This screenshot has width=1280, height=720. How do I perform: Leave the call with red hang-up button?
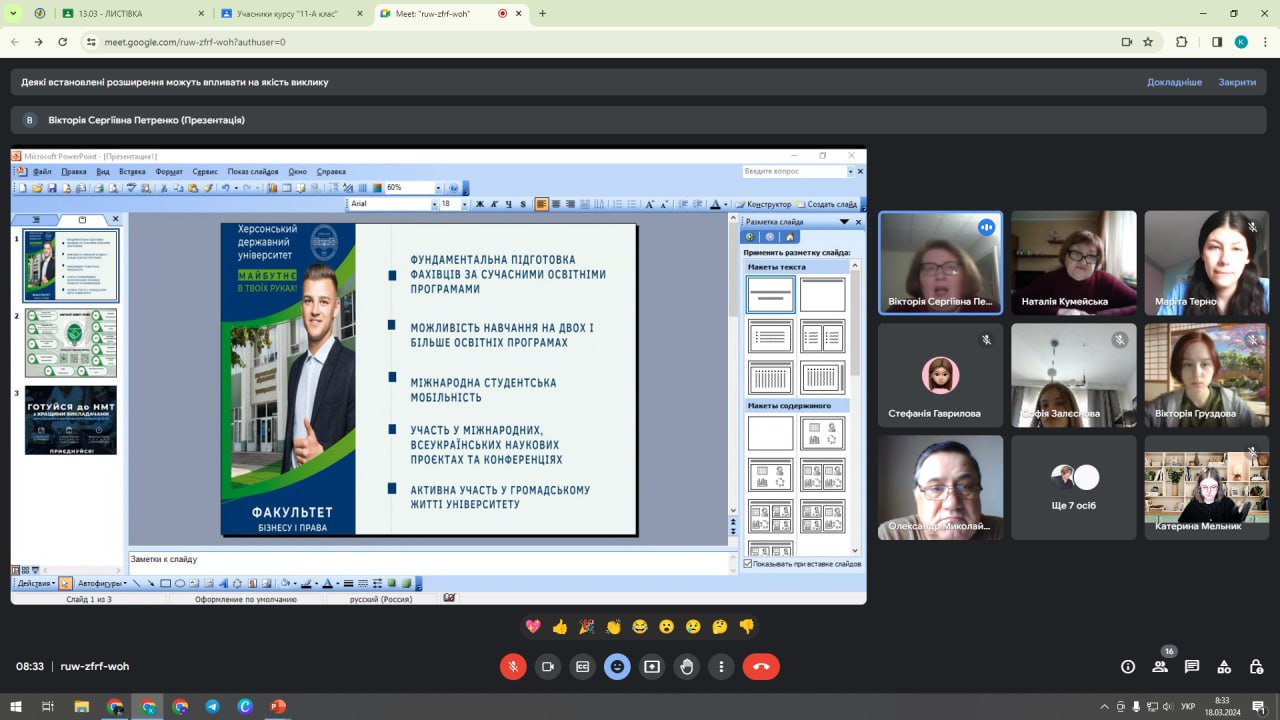pos(762,667)
